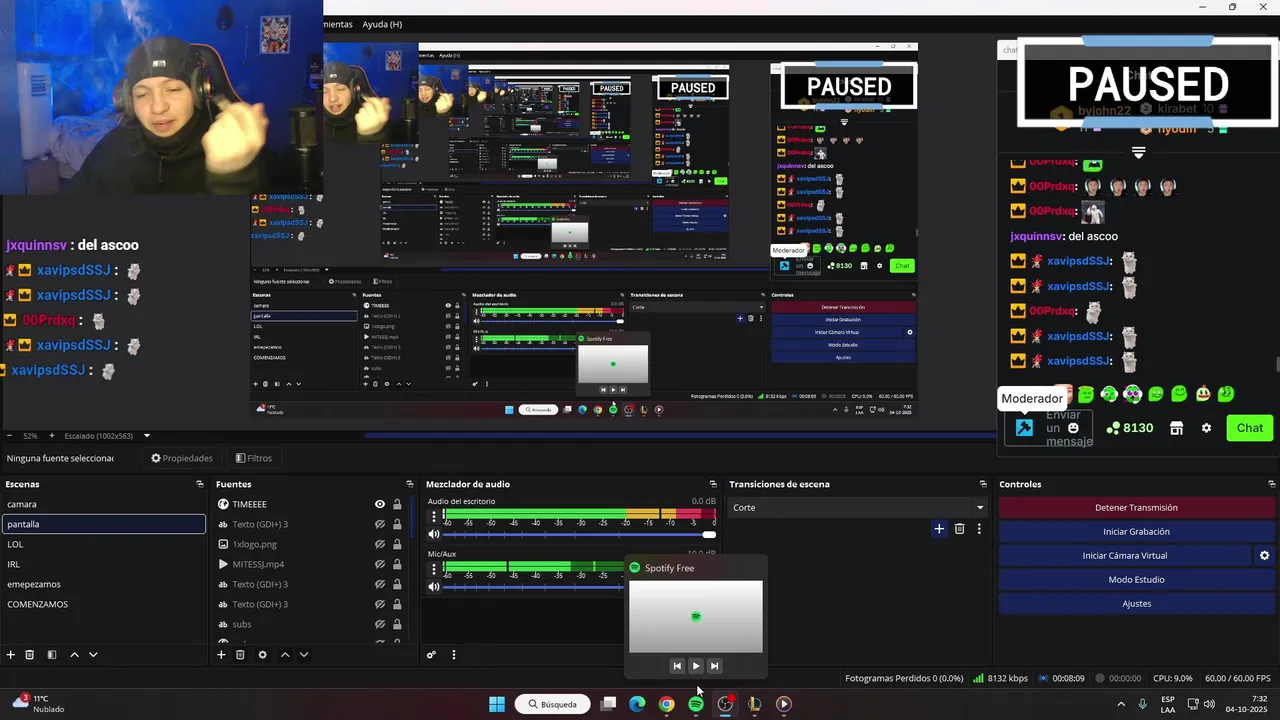The image size is (1280, 720).
Task: Open Task View on the taskbar
Action: pos(608,704)
